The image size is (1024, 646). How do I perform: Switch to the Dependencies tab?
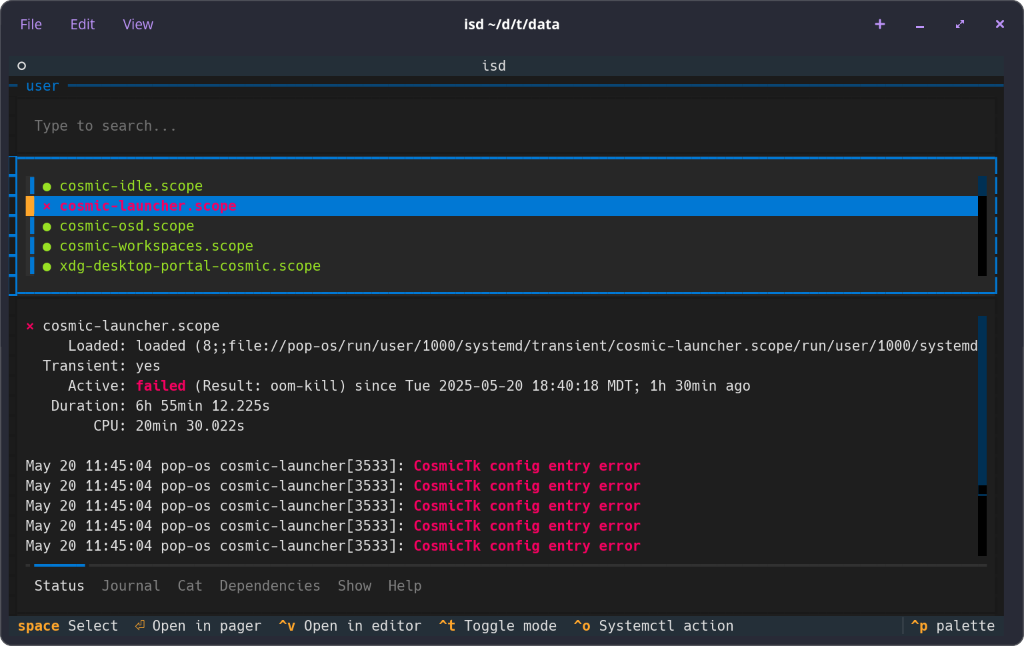coord(270,586)
